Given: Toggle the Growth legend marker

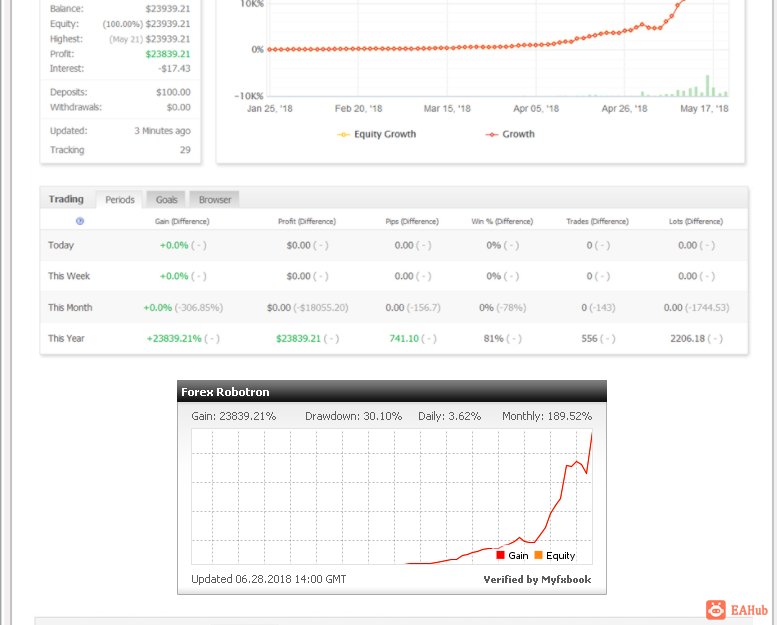Looking at the screenshot, I should pos(491,135).
